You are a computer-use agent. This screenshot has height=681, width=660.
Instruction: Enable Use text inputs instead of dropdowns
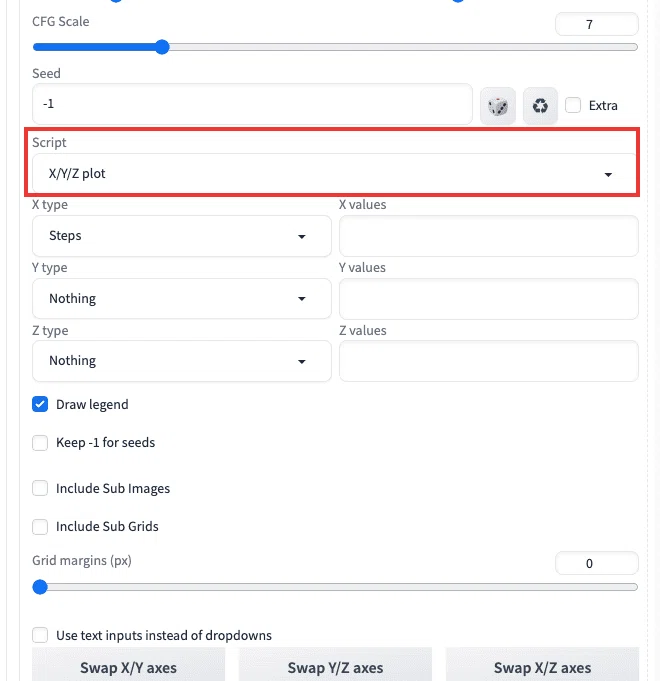(x=40, y=635)
